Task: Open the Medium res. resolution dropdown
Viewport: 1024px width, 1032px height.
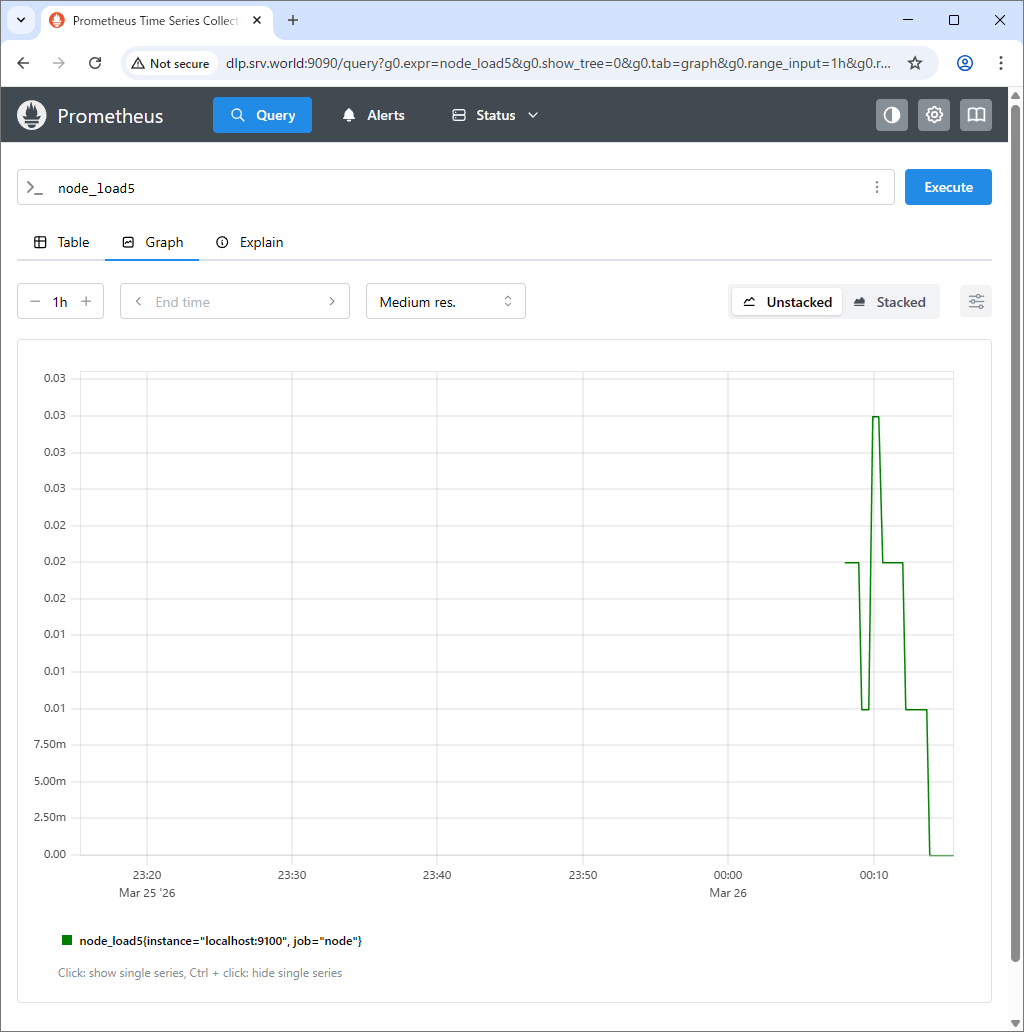Action: 446,302
